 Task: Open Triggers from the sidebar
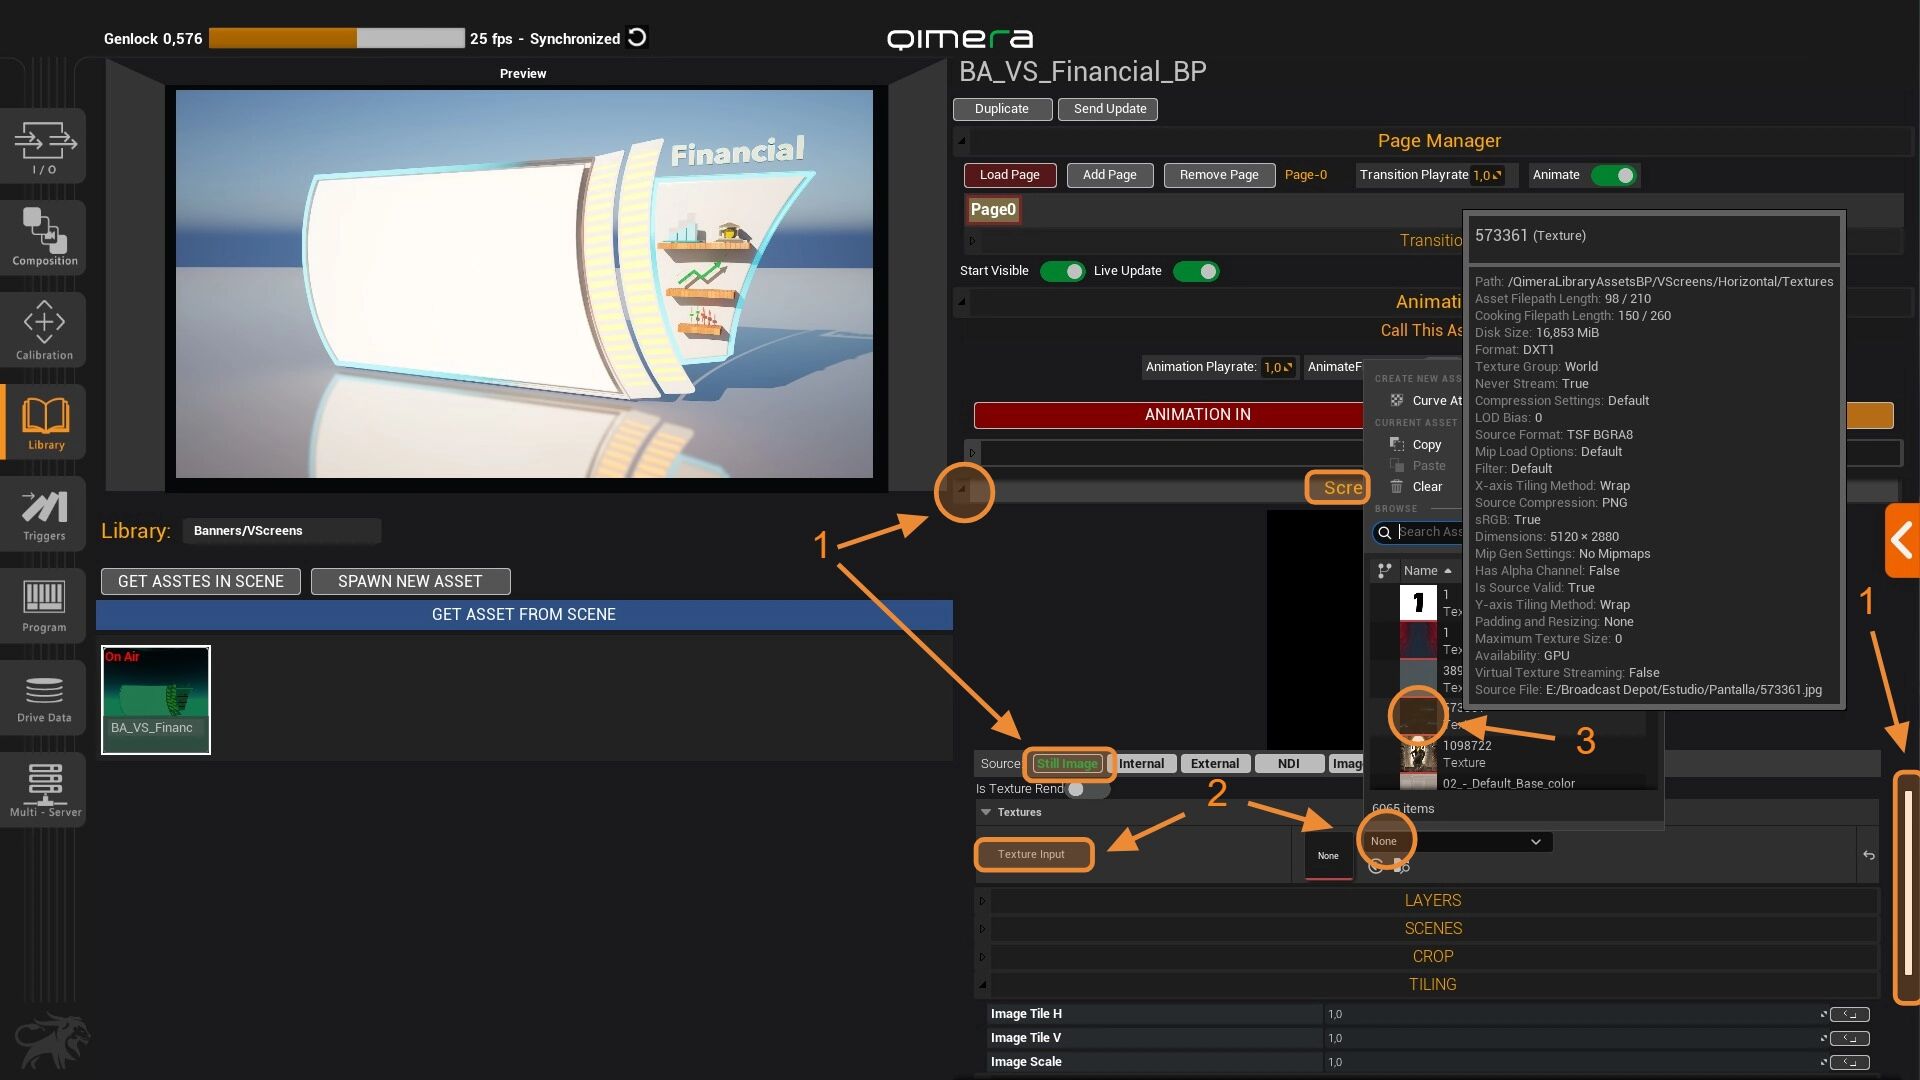point(44,514)
